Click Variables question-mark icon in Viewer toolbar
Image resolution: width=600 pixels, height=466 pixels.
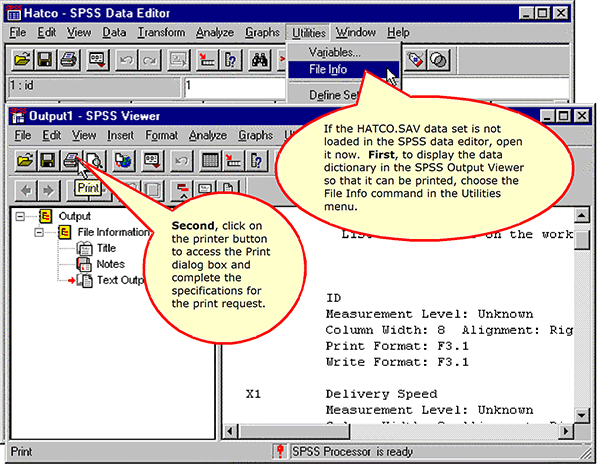tap(256, 160)
